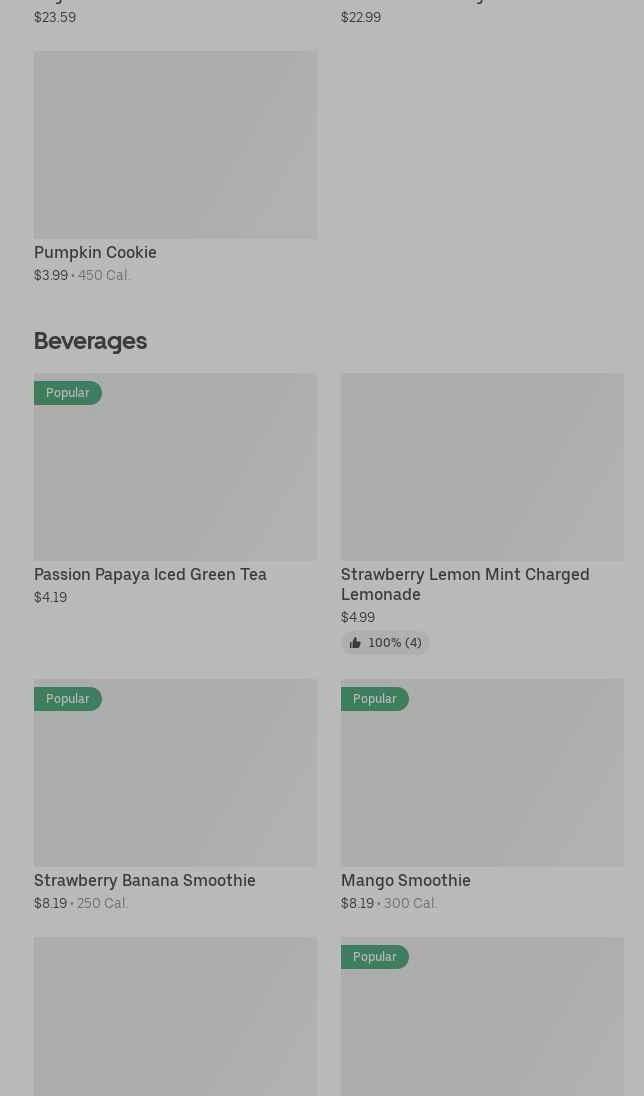Click the Beverages section heading
Screen dimensions: 644x1096
tap(90, 341)
